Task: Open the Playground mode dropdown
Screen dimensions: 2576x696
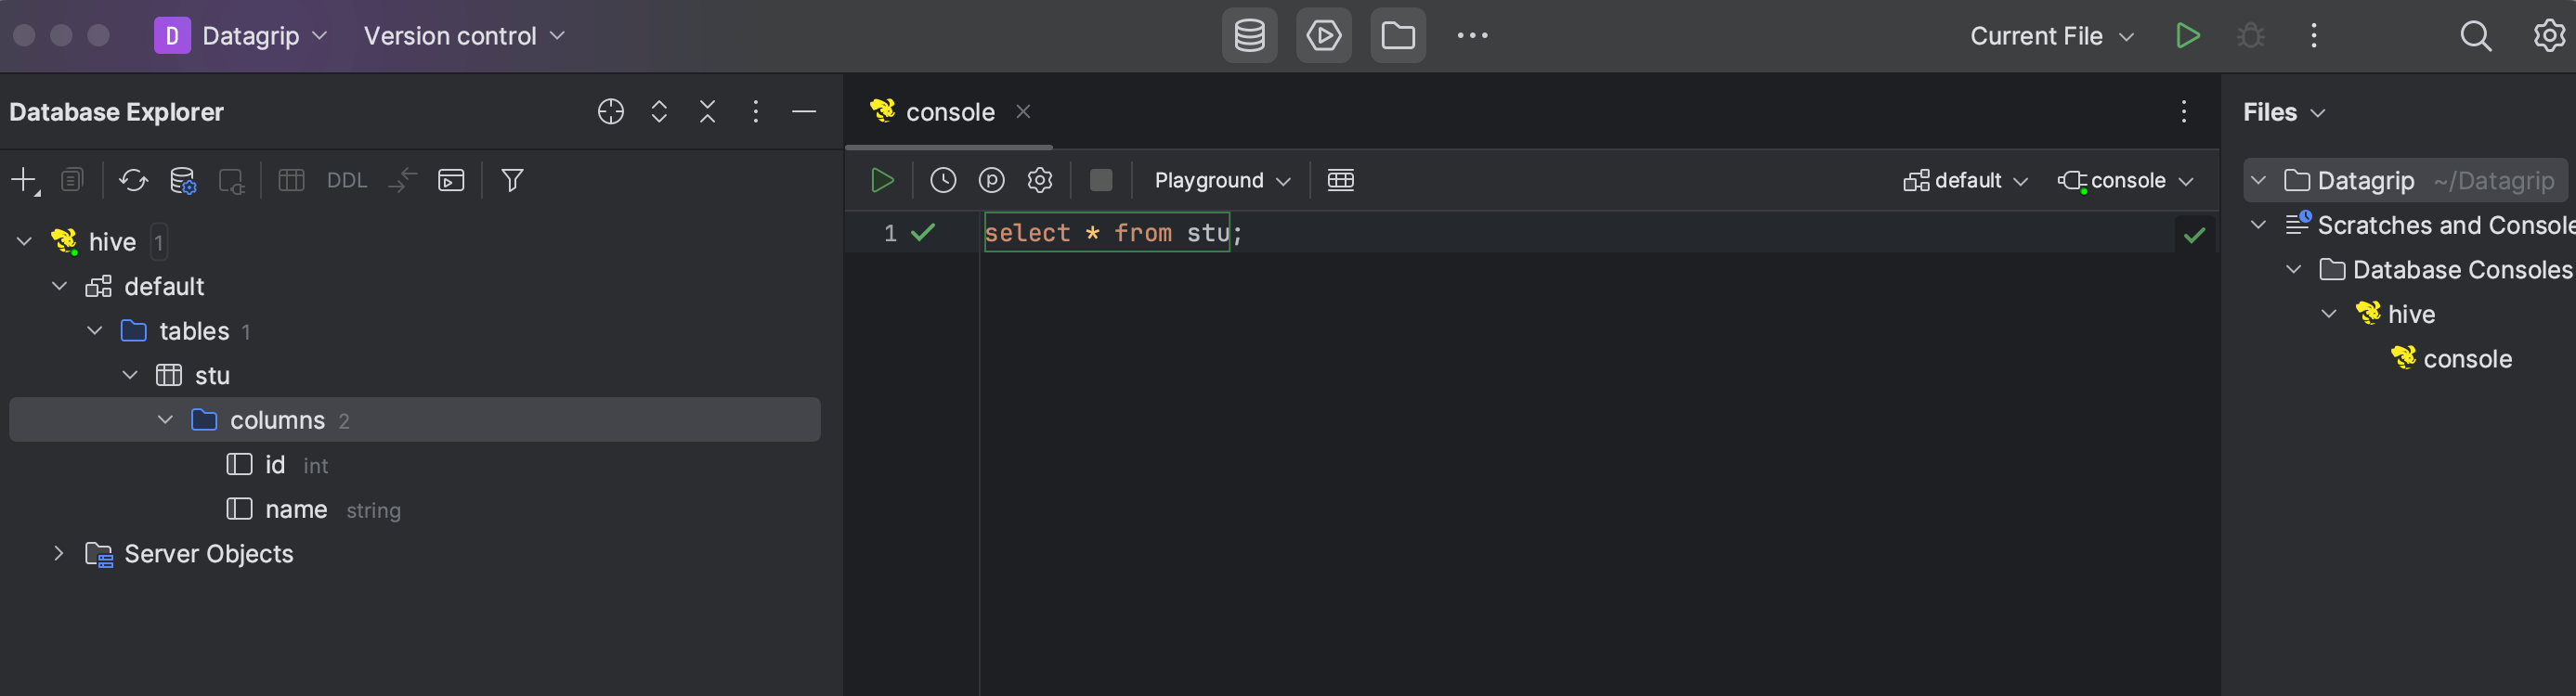Action: (x=1222, y=181)
